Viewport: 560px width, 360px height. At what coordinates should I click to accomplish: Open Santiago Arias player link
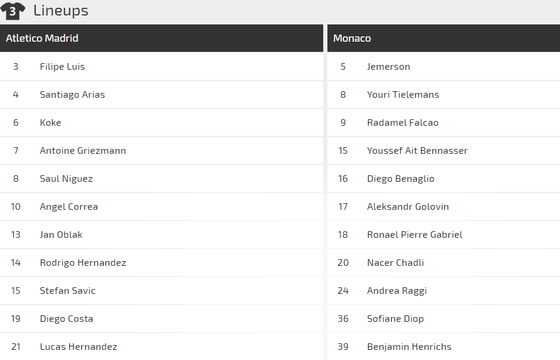tap(72, 95)
